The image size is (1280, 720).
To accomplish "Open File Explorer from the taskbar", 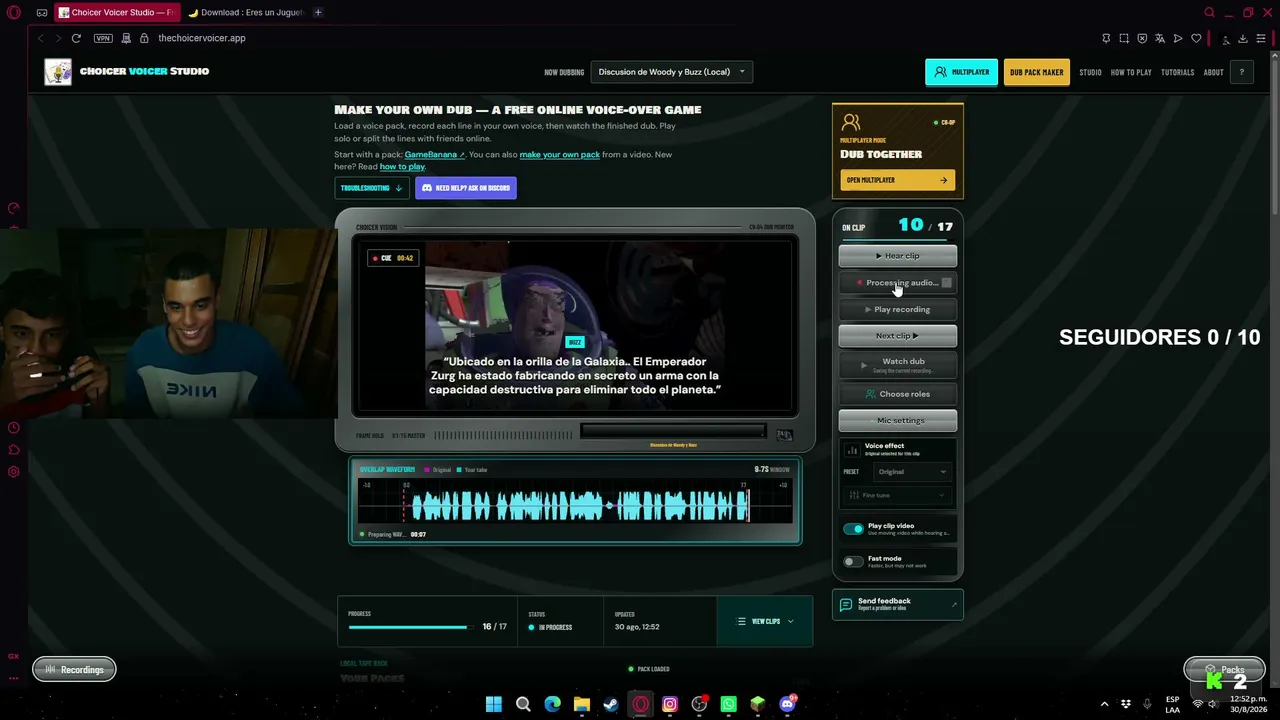I will 582,704.
